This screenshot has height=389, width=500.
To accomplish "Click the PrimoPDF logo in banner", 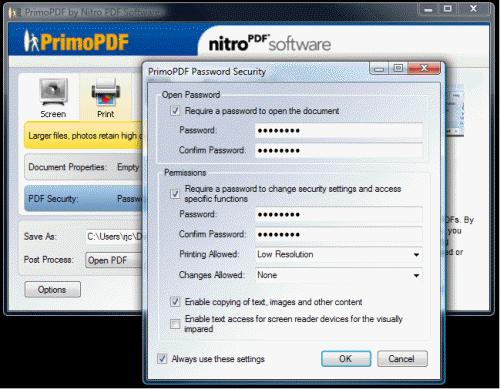I will pos(77,42).
